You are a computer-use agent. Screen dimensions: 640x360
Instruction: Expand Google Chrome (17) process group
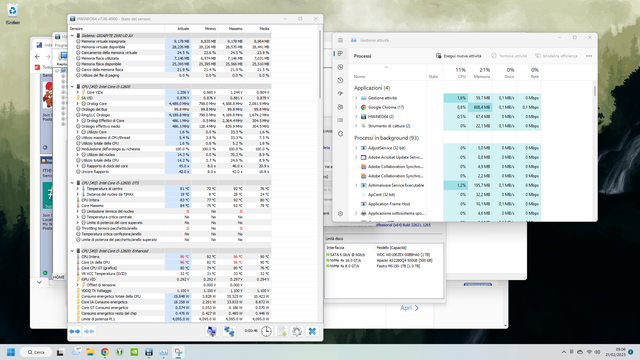[x=356, y=107]
